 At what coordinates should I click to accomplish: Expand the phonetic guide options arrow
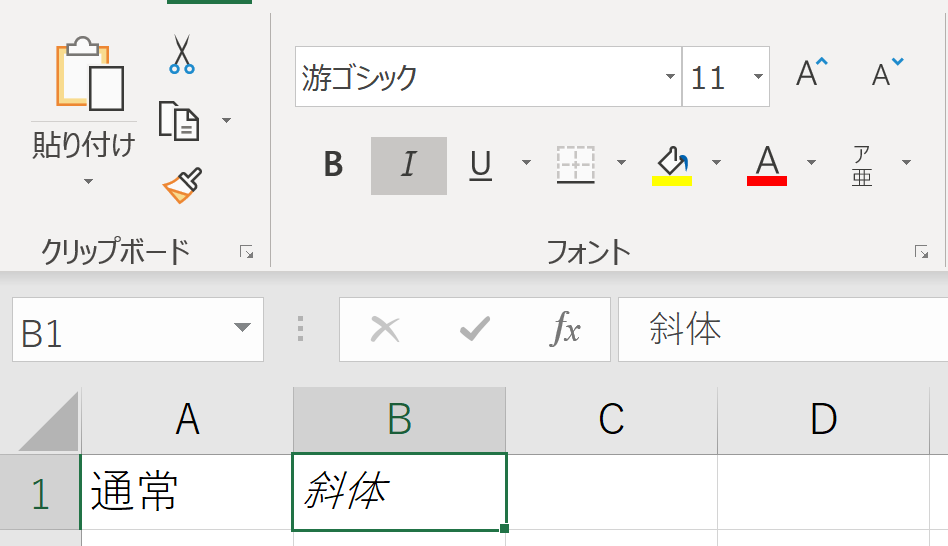pos(906,162)
